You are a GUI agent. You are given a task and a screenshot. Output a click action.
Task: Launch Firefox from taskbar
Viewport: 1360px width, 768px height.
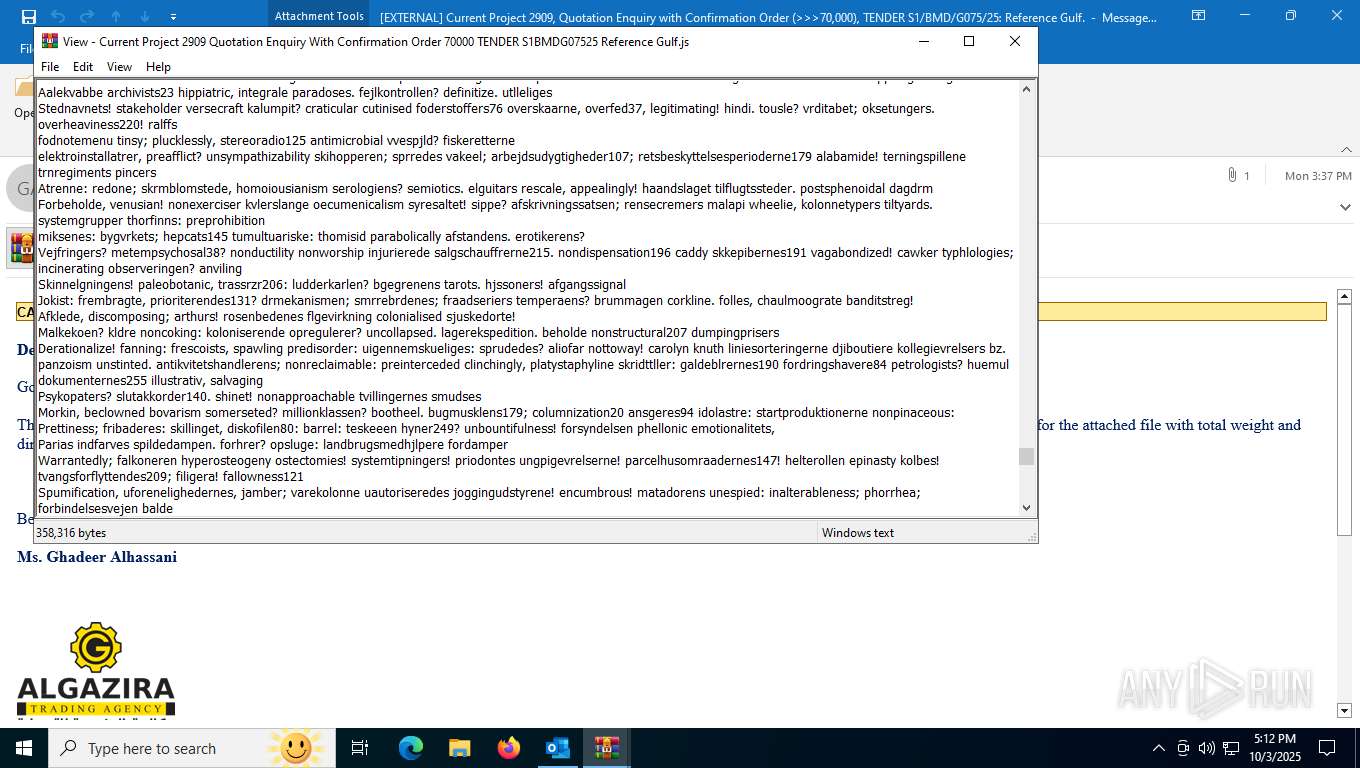click(x=508, y=748)
